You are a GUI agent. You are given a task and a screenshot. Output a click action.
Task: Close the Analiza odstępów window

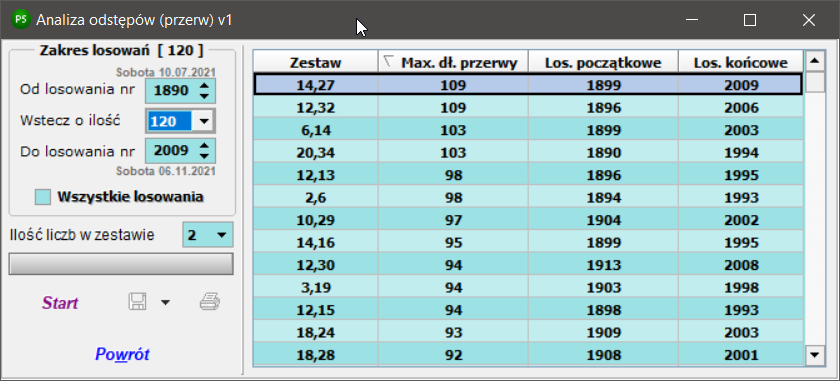pyautogui.click(x=808, y=20)
